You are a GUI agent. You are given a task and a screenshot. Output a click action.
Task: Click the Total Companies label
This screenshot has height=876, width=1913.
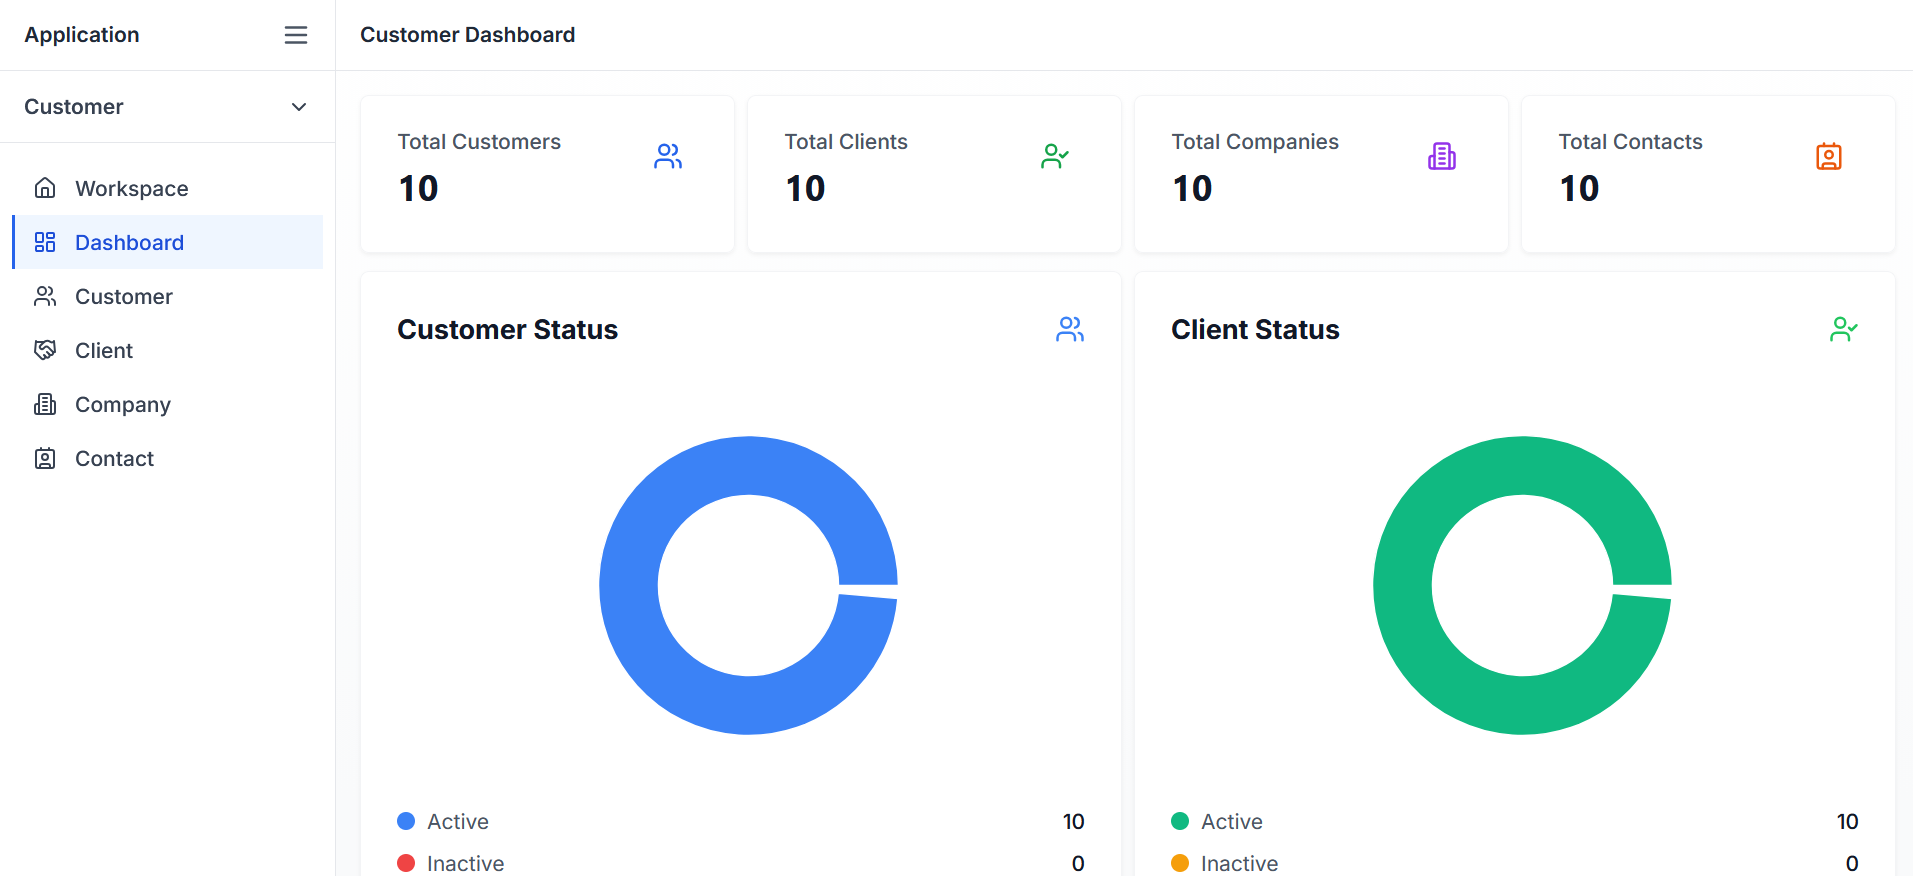[1255, 142]
